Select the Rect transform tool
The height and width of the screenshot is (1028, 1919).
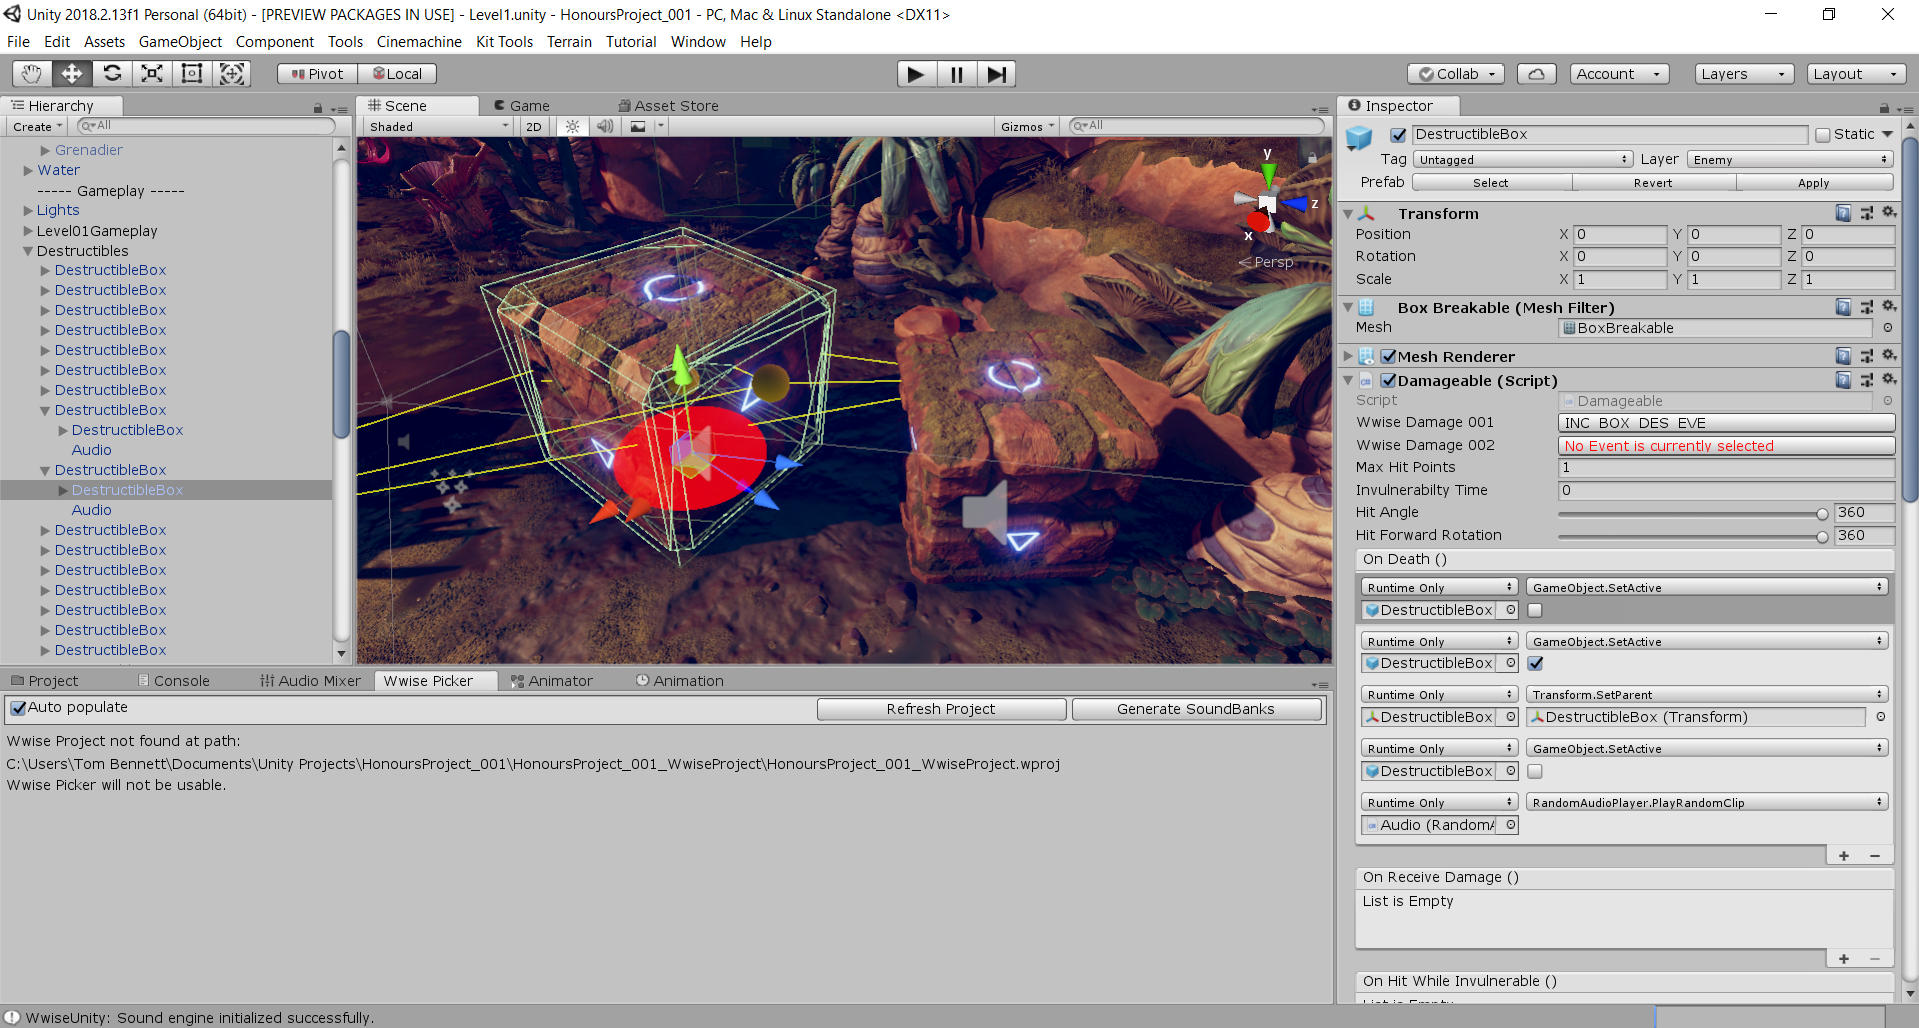click(x=192, y=73)
